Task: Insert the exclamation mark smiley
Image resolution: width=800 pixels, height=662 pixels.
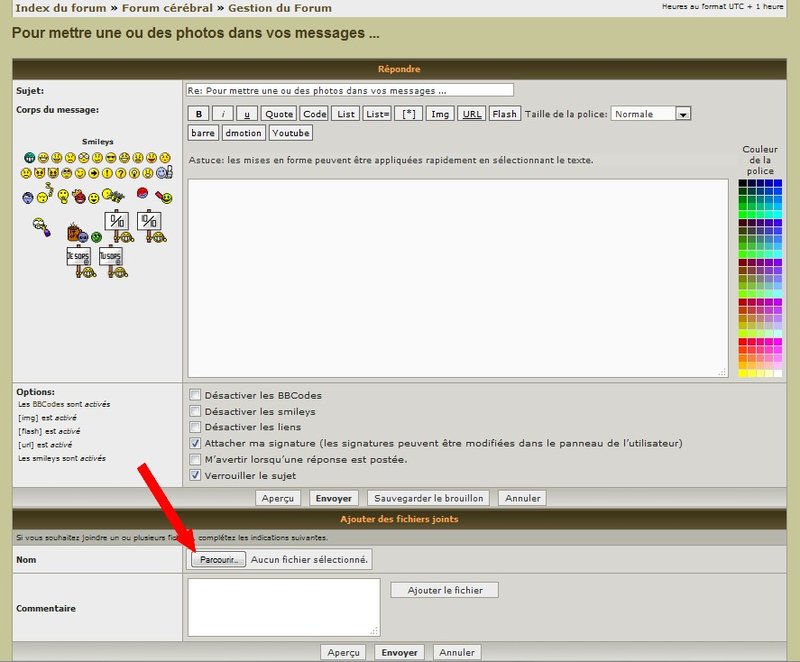Action: tap(107, 173)
